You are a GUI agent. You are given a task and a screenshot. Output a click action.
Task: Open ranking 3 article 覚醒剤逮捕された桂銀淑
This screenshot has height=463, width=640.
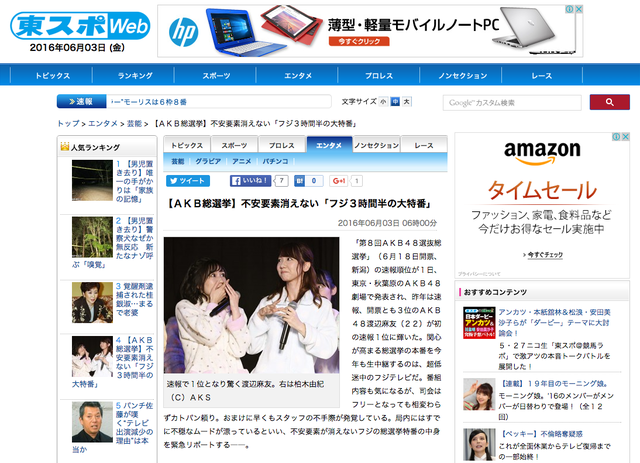[135, 299]
